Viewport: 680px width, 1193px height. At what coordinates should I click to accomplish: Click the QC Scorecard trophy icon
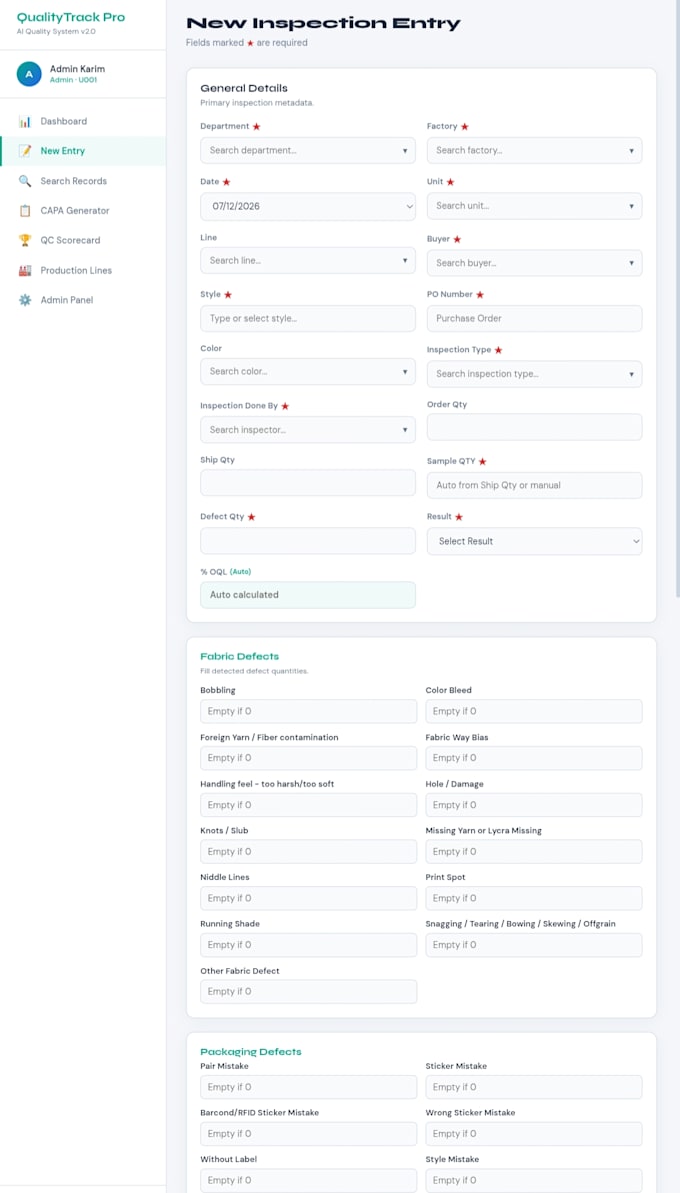coord(25,240)
